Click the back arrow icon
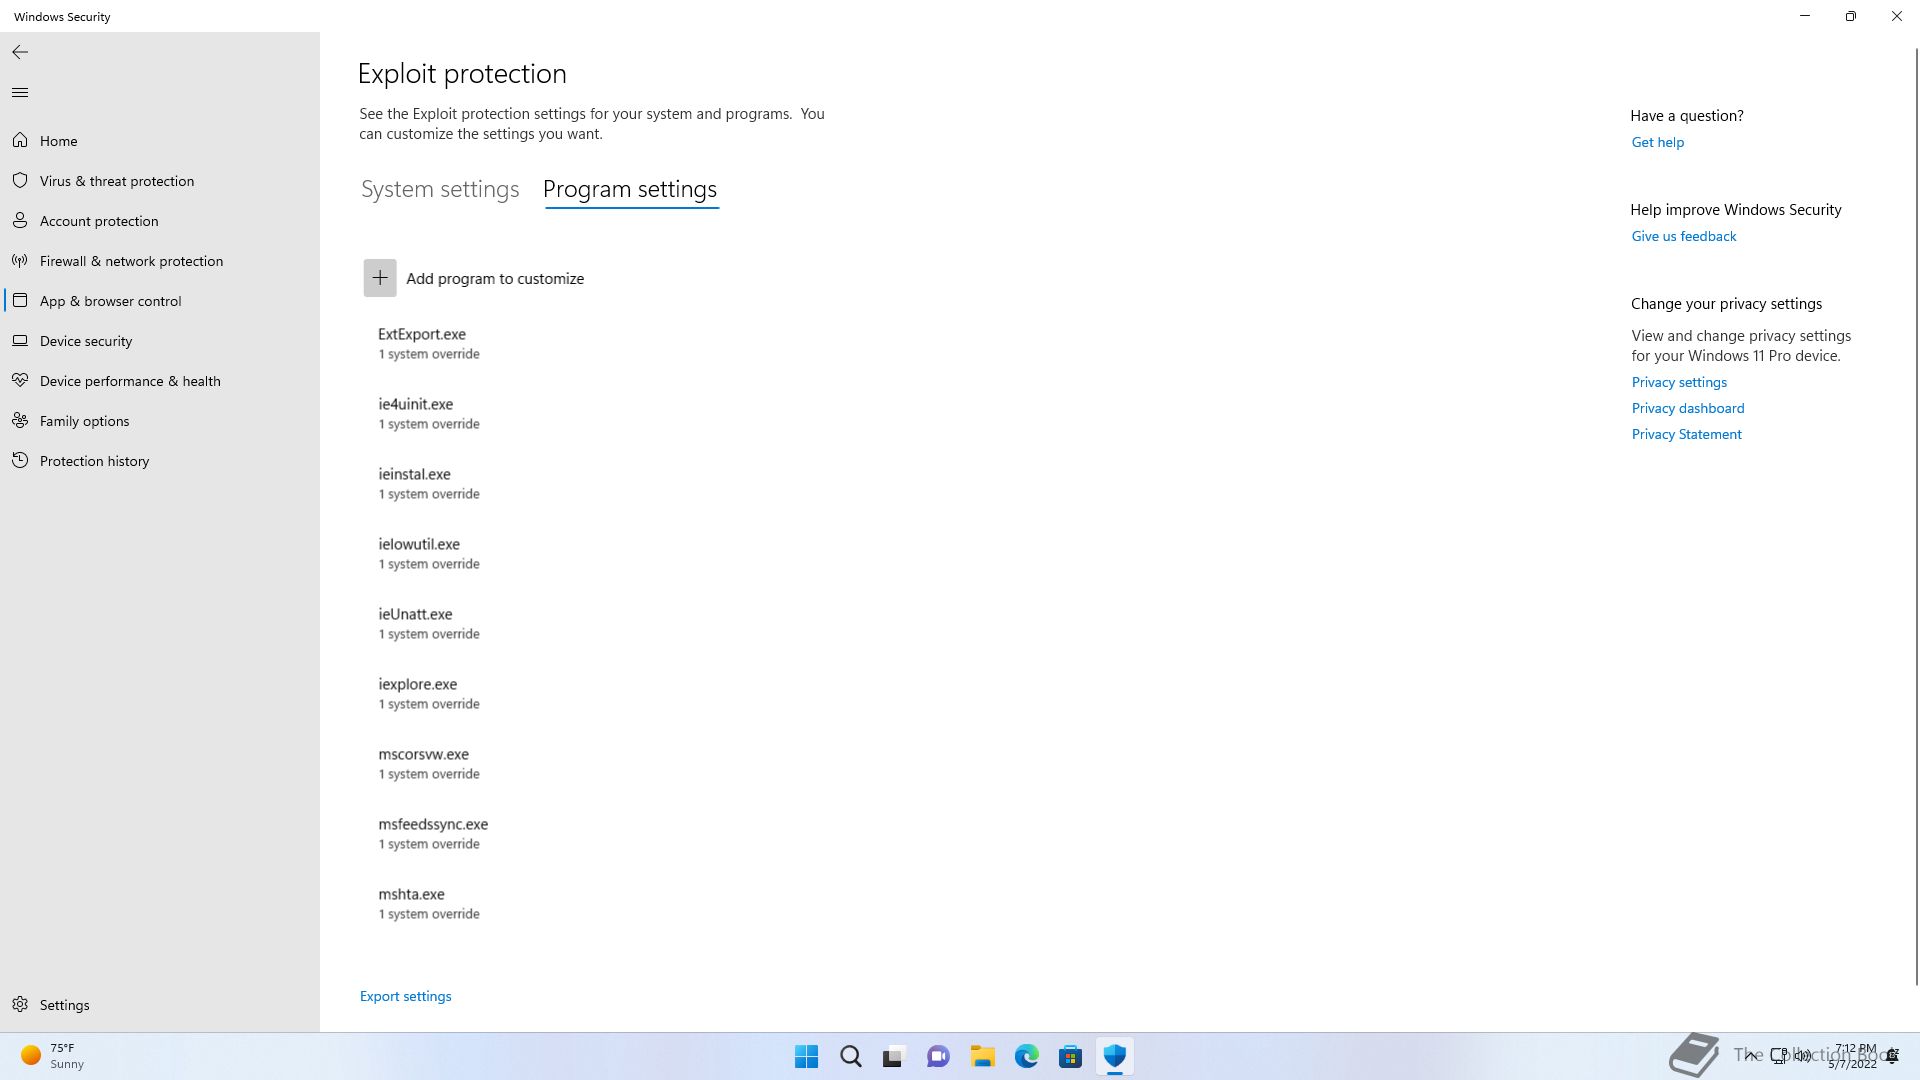1920x1080 pixels. tap(20, 52)
